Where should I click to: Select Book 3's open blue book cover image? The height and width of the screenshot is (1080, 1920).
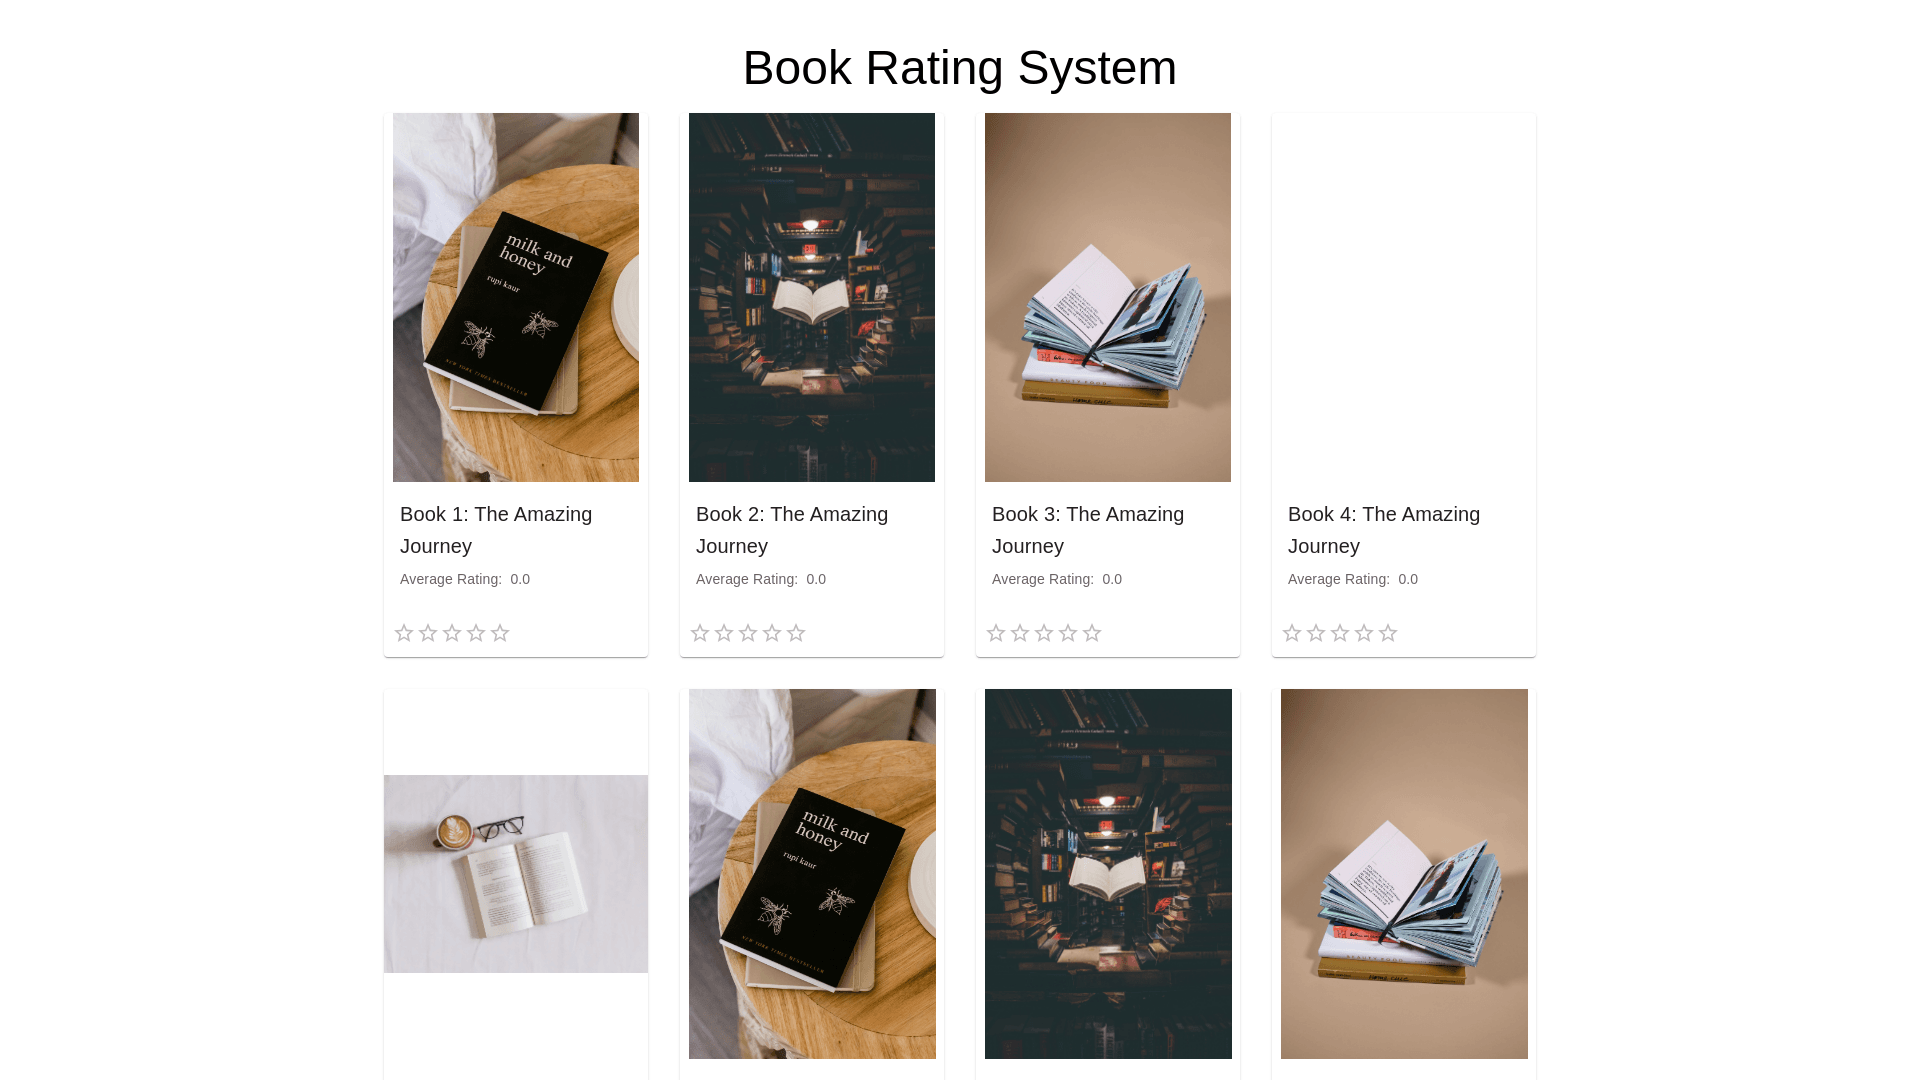[1108, 297]
